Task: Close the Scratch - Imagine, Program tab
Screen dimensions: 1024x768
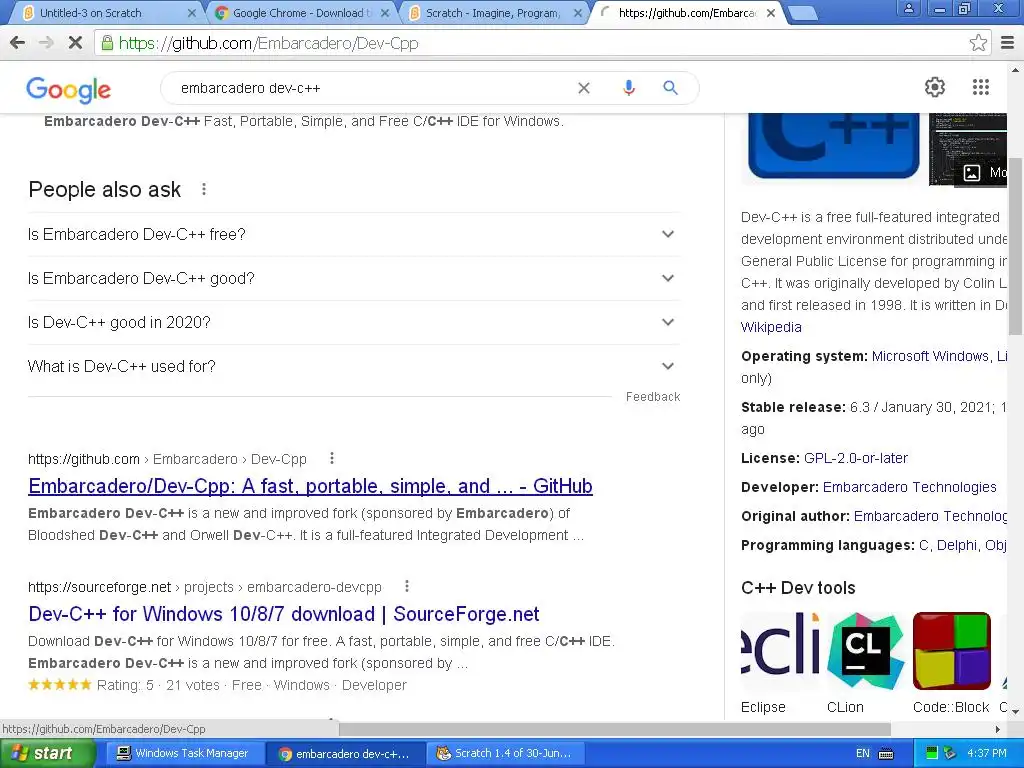Action: 577,13
